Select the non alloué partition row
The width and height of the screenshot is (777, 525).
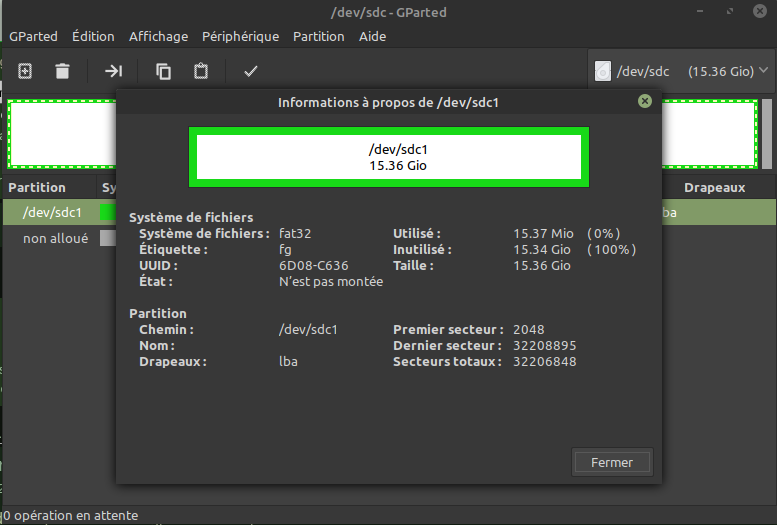[55, 238]
